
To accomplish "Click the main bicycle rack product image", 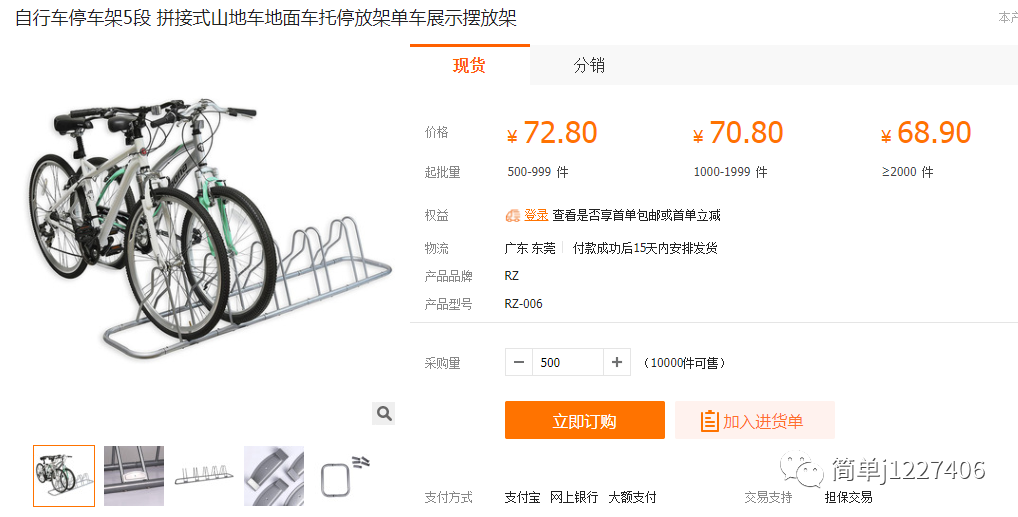I will tap(210, 228).
